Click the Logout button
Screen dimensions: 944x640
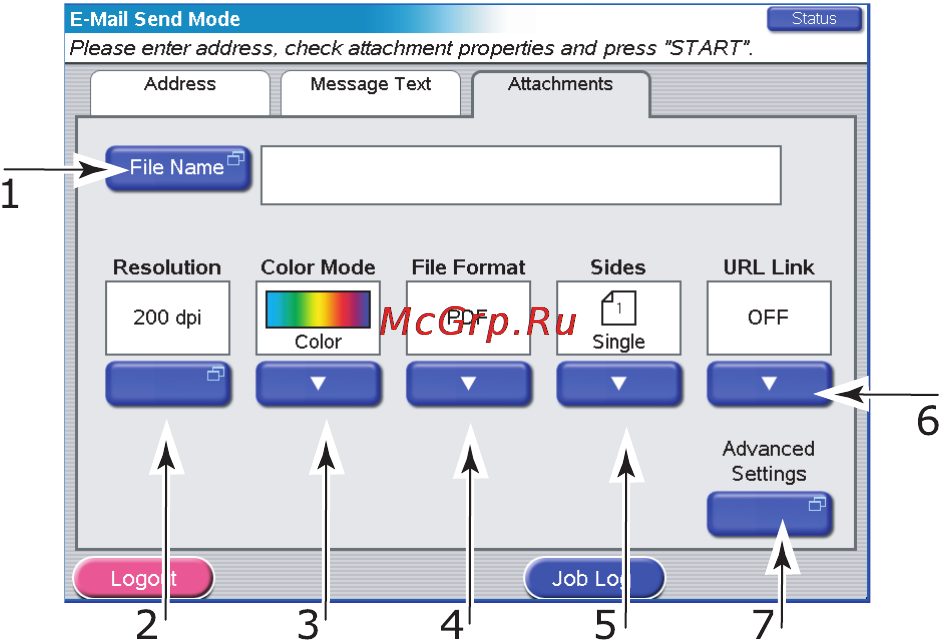[x=143, y=578]
